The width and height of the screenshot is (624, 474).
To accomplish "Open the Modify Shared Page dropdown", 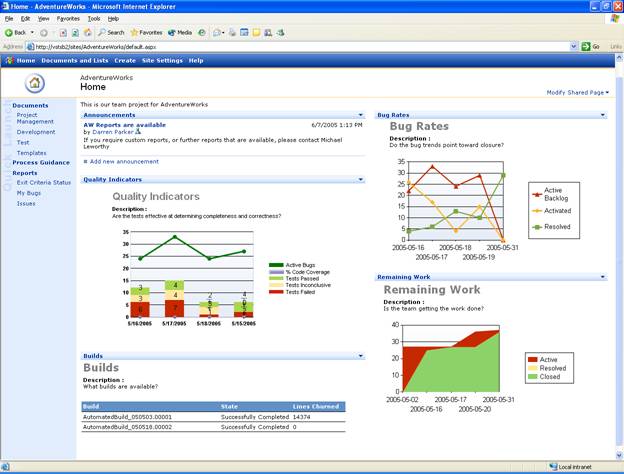I will [577, 92].
